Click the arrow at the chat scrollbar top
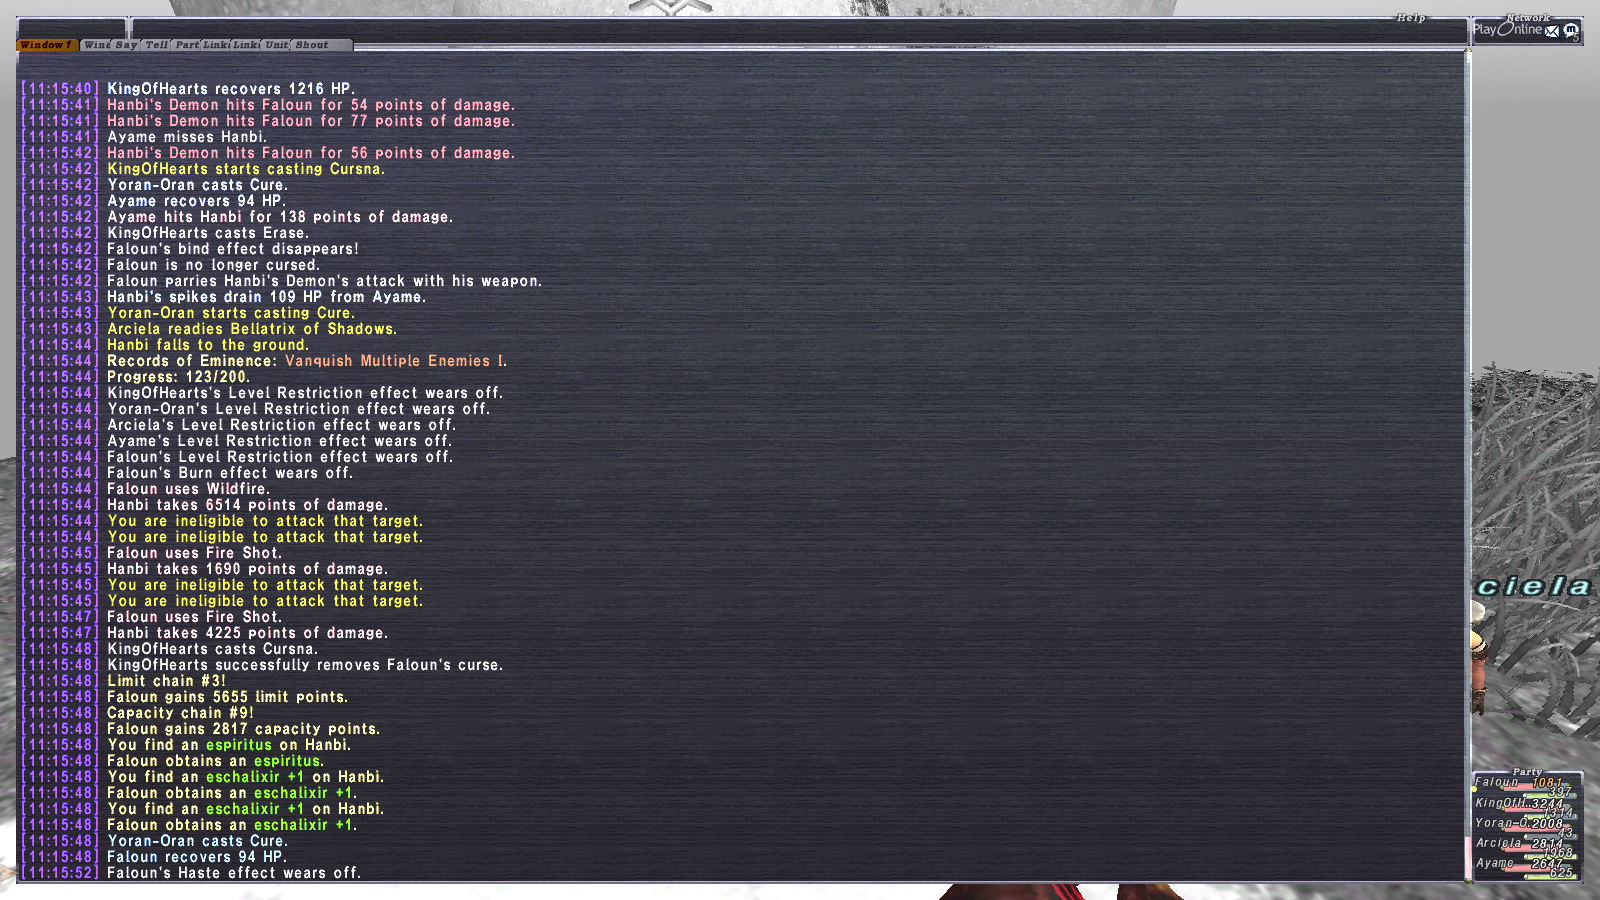The width and height of the screenshot is (1600, 900). coord(1468,52)
